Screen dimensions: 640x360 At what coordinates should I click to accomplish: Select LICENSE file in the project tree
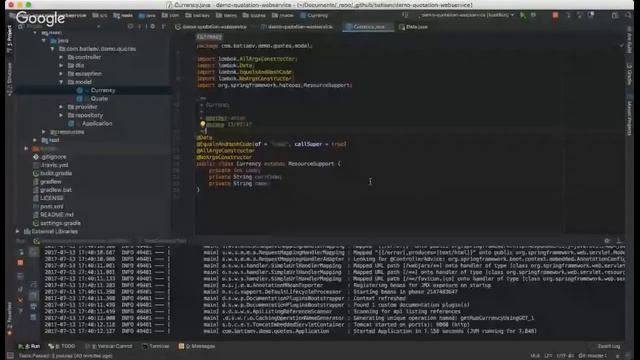[x=51, y=198]
